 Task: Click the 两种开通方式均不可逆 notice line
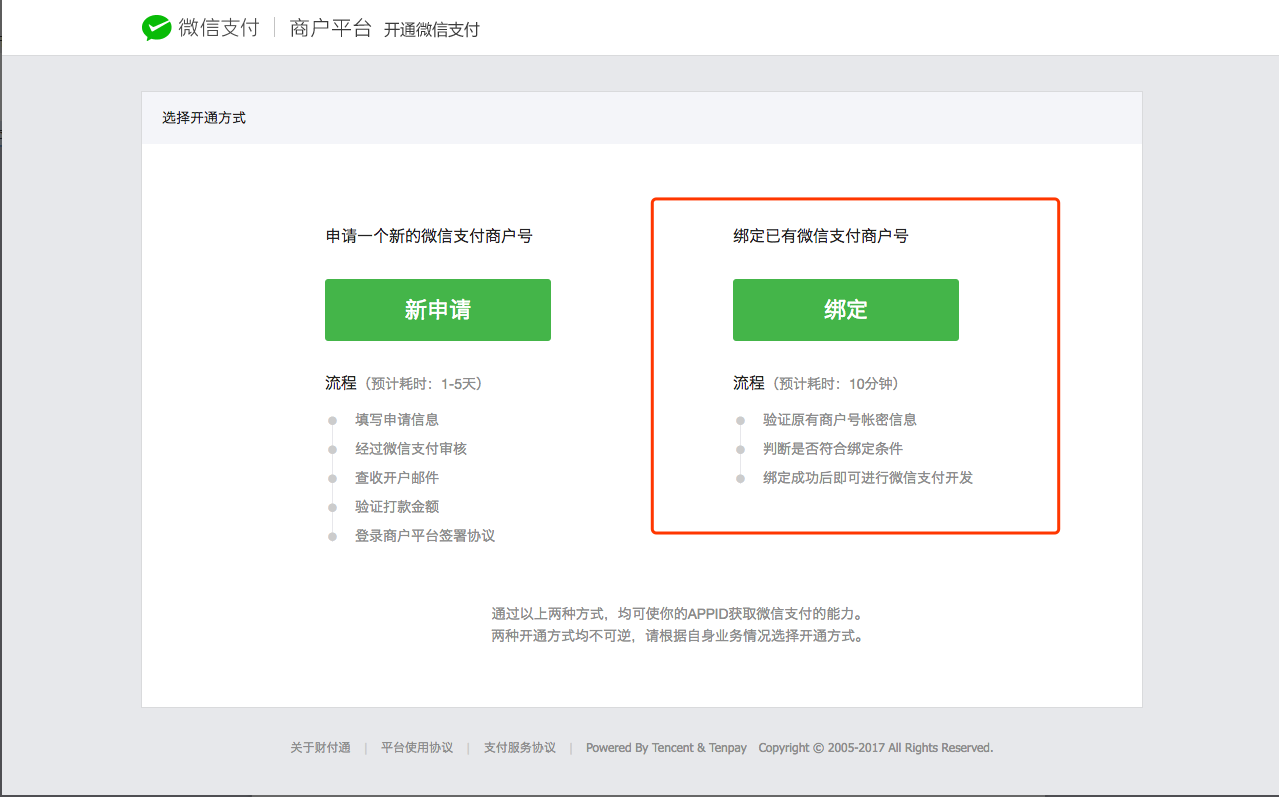(677, 636)
